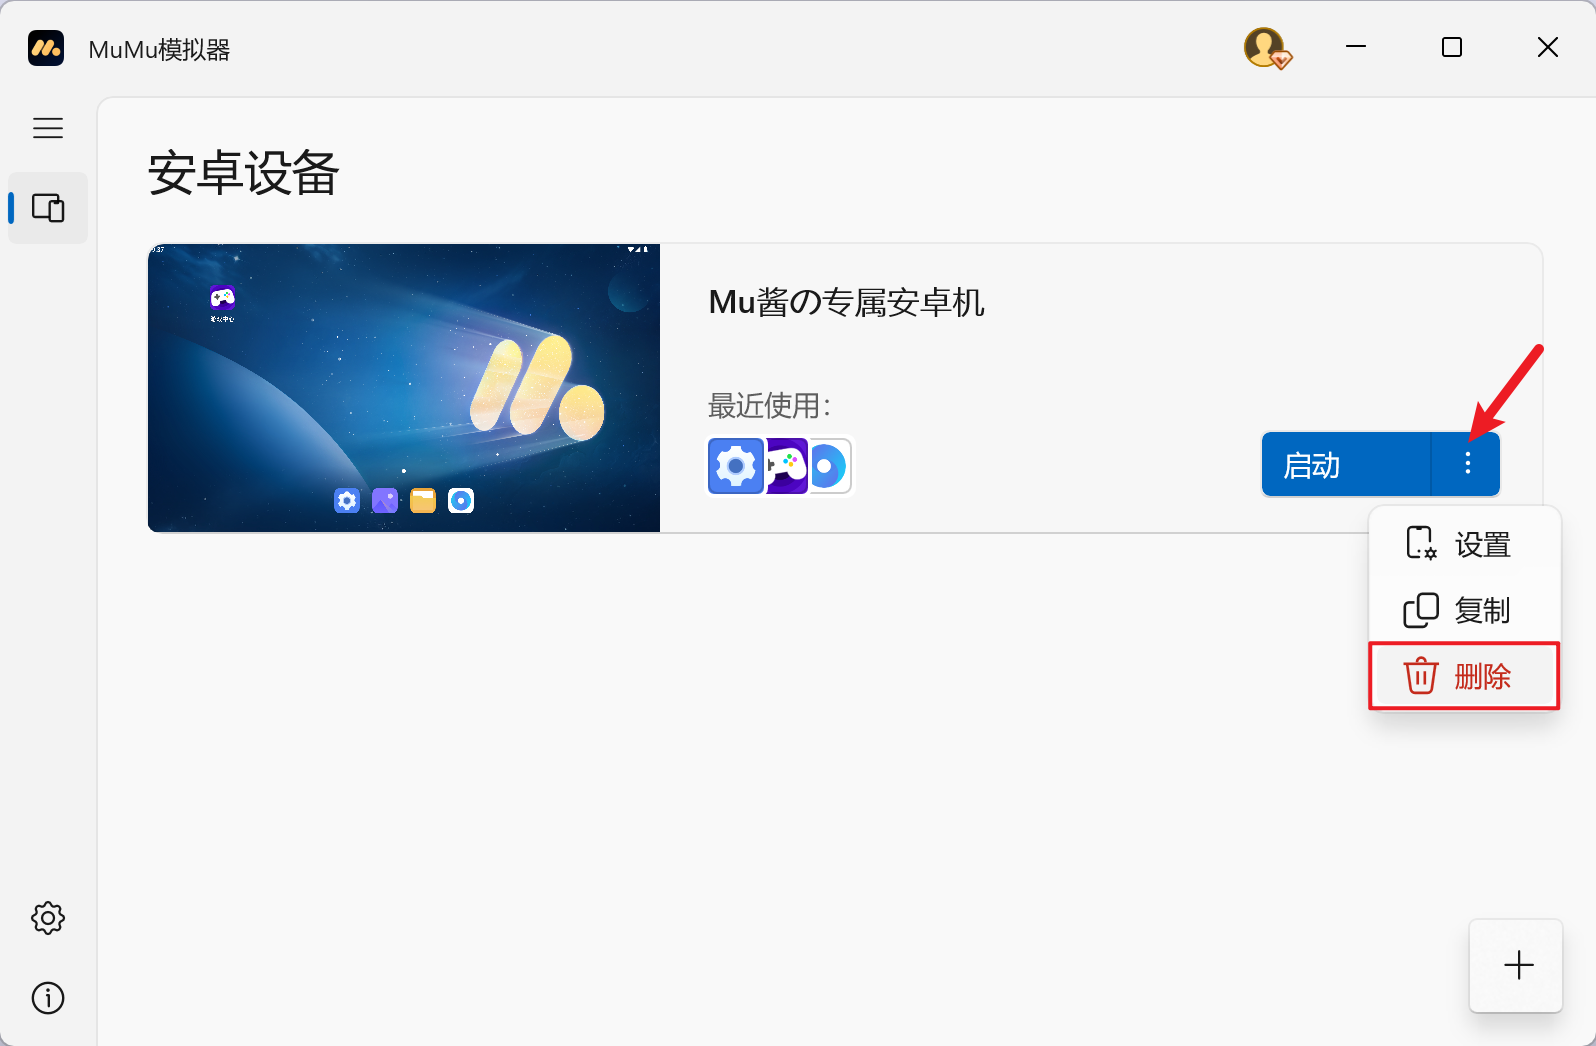This screenshot has height=1046, width=1596.
Task: Choose 删除 to delete the device
Action: (1465, 677)
